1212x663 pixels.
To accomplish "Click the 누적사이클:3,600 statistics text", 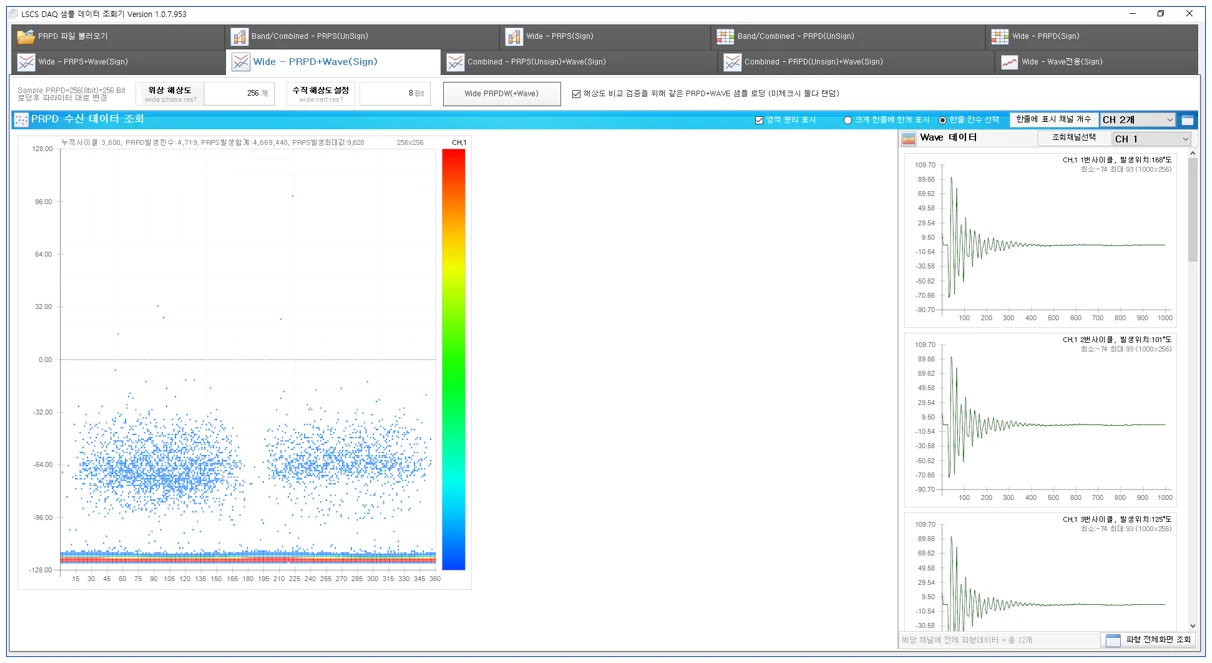I will (x=212, y=142).
